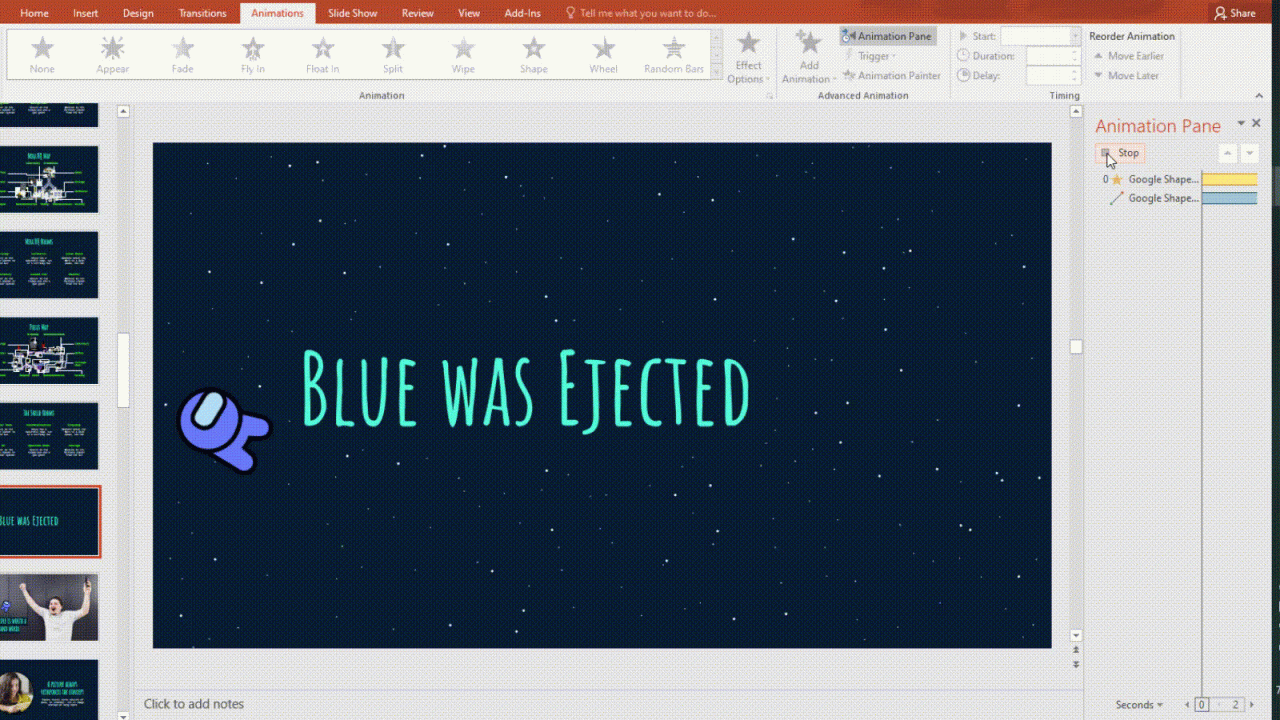Click the Tell me search box
This screenshot has width=1280, height=720.
[x=641, y=13]
